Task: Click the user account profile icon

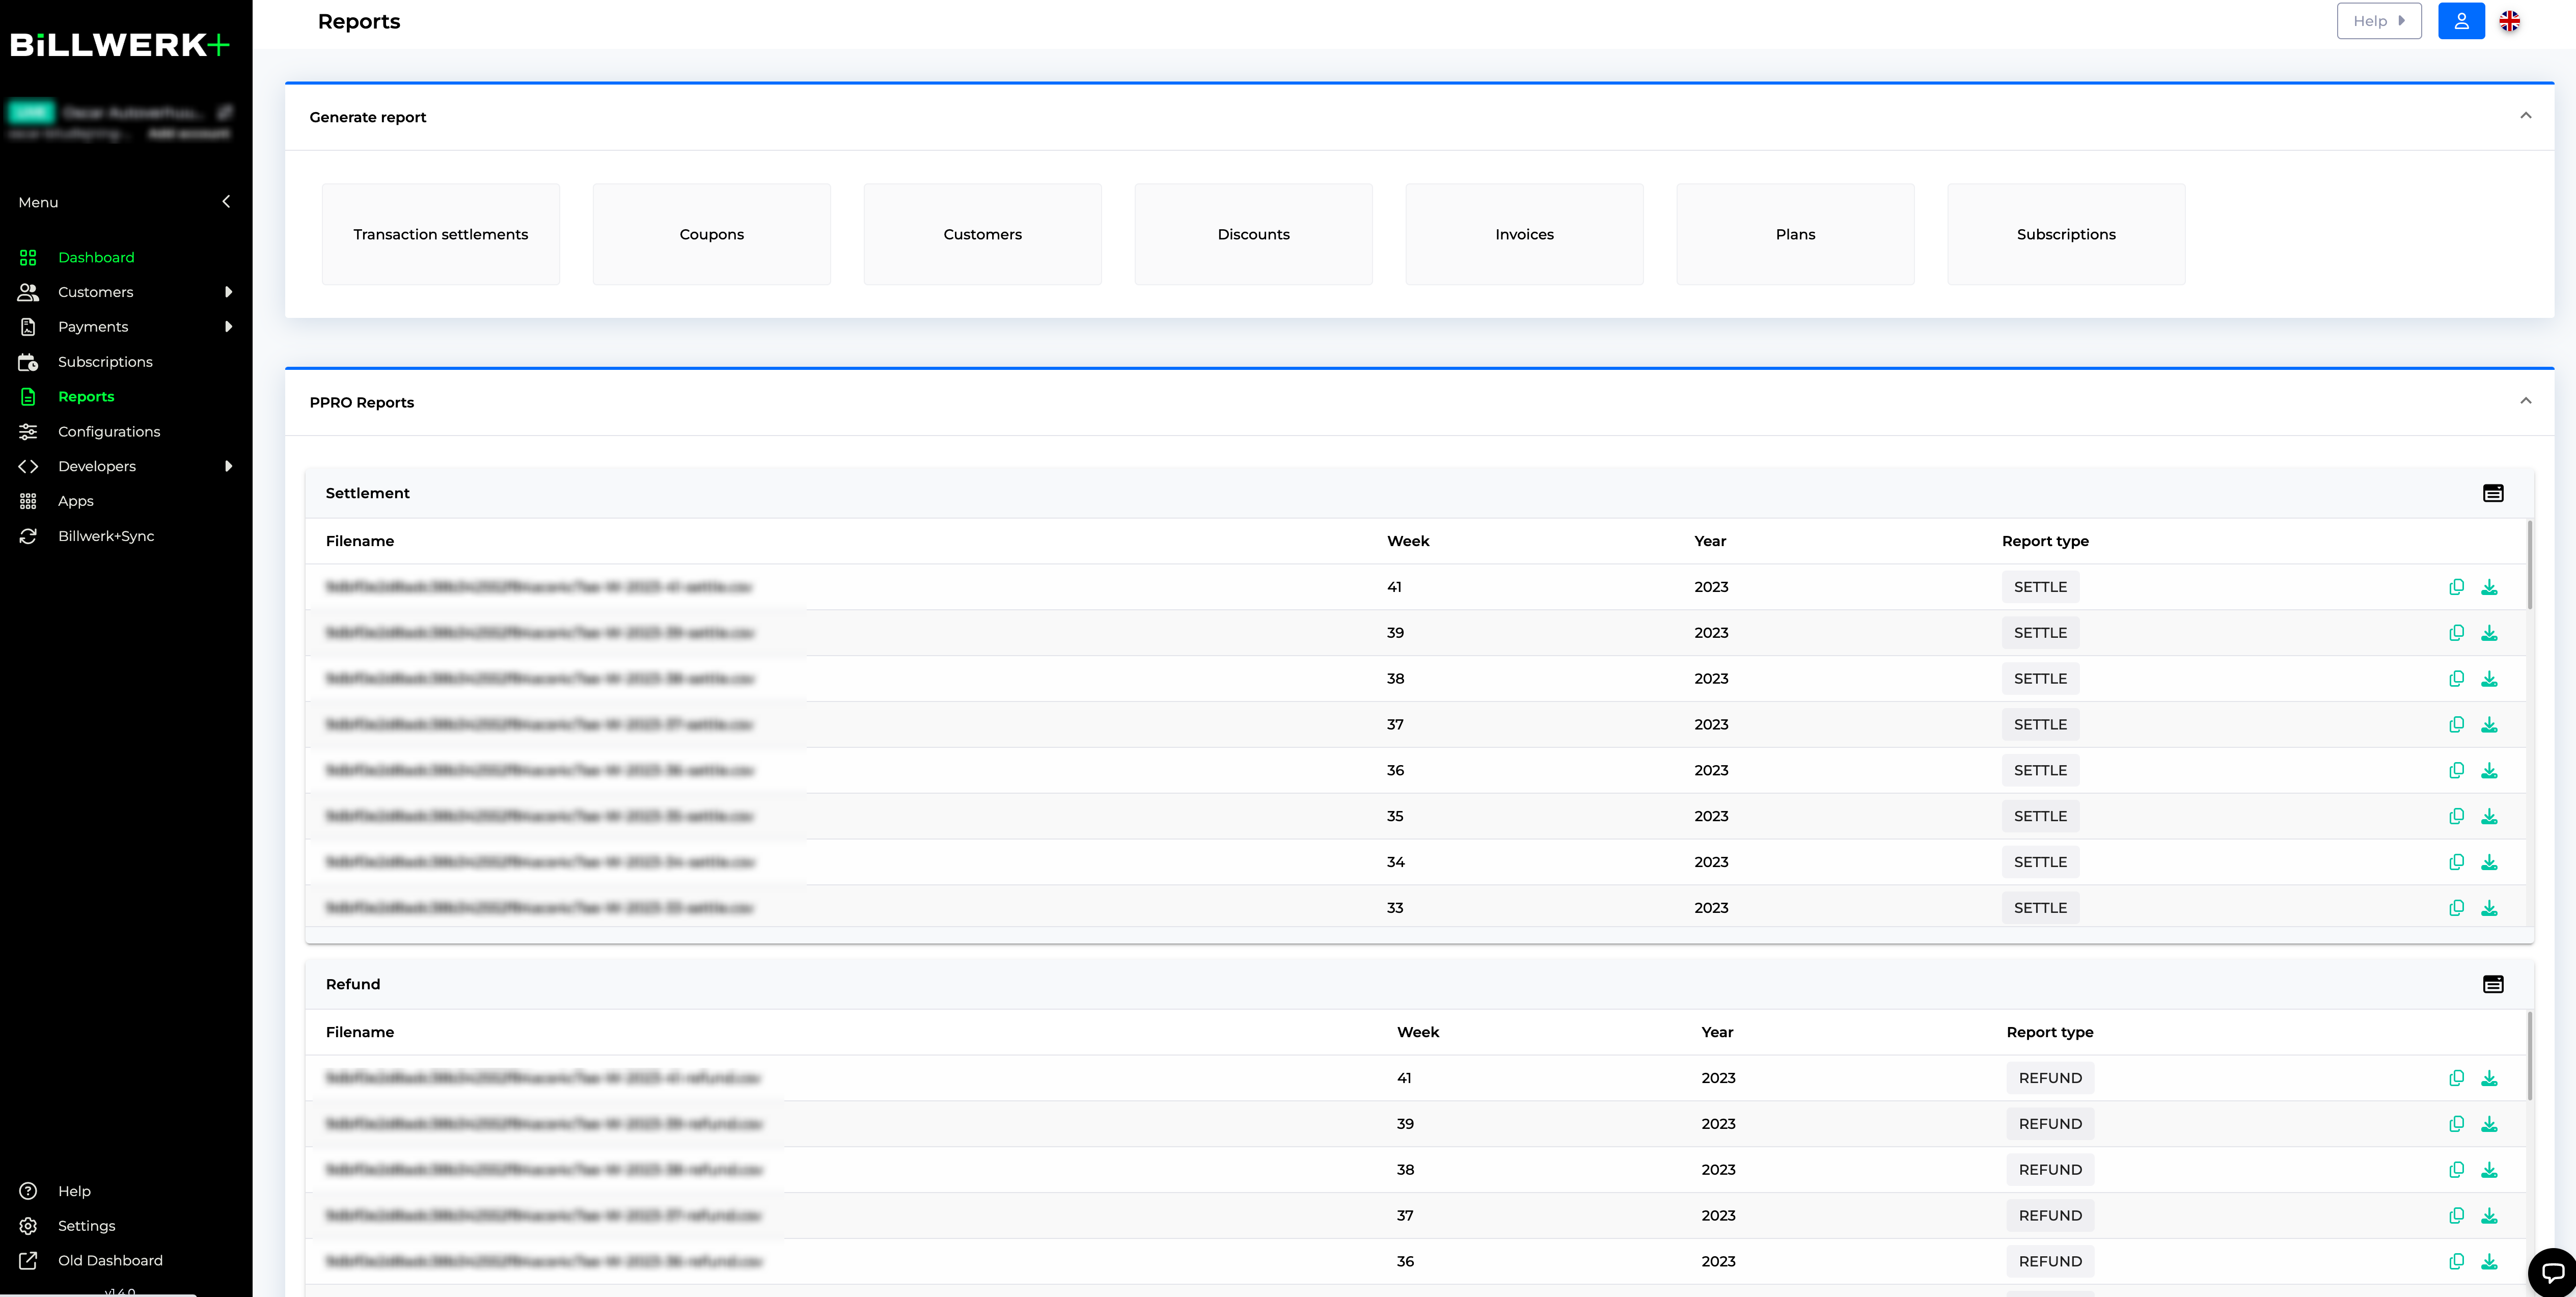Action: [x=2461, y=21]
